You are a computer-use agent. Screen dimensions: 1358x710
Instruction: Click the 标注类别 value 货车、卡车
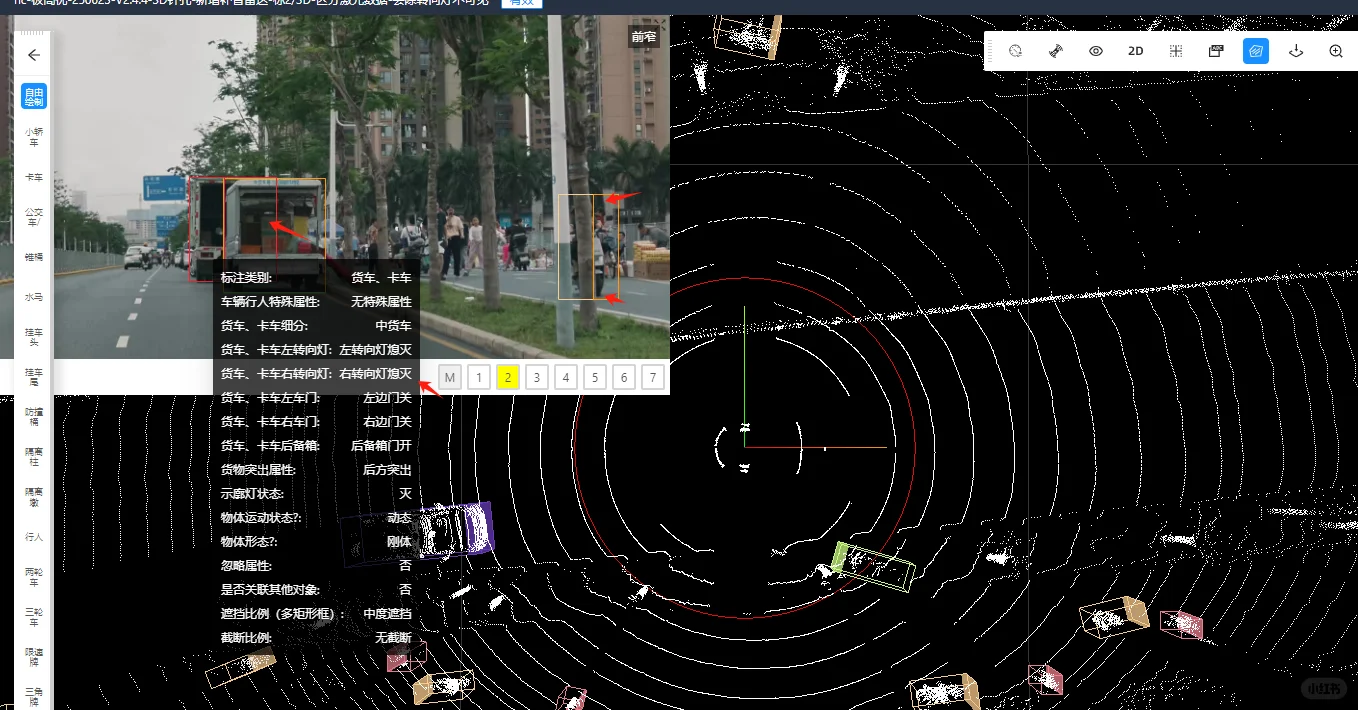tap(381, 277)
